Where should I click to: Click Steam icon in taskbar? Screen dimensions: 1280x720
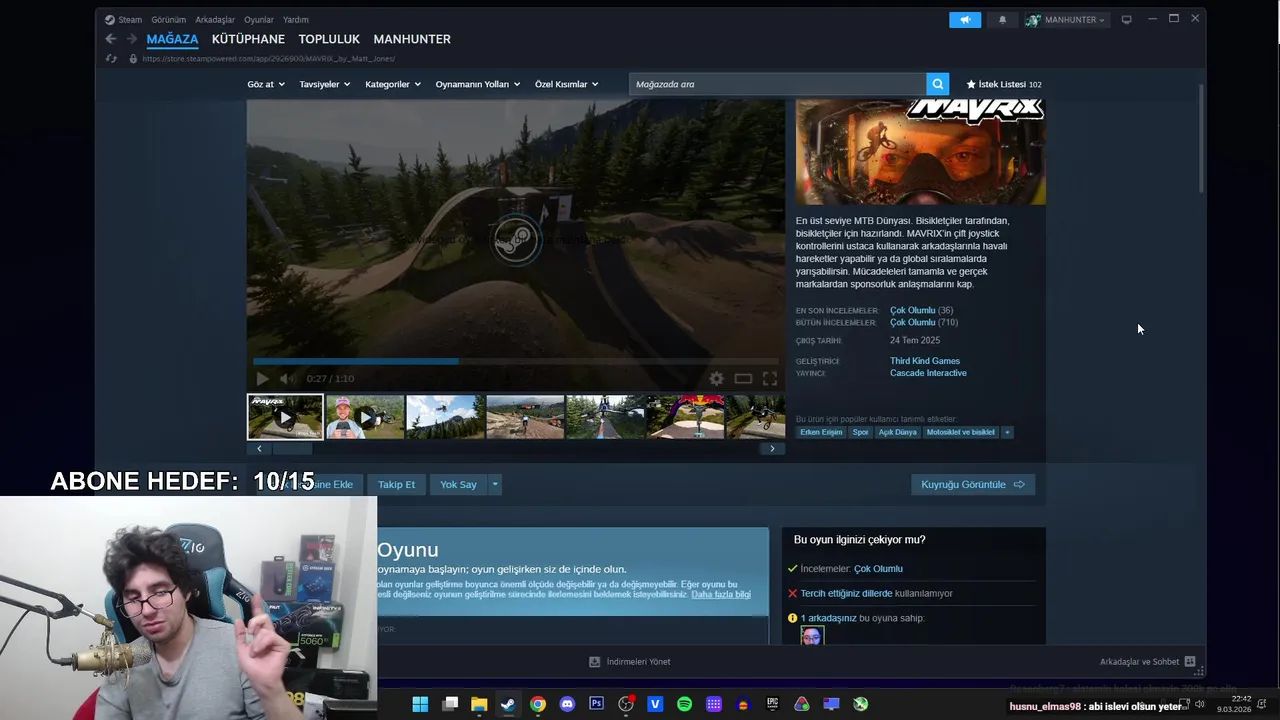pyautogui.click(x=508, y=704)
